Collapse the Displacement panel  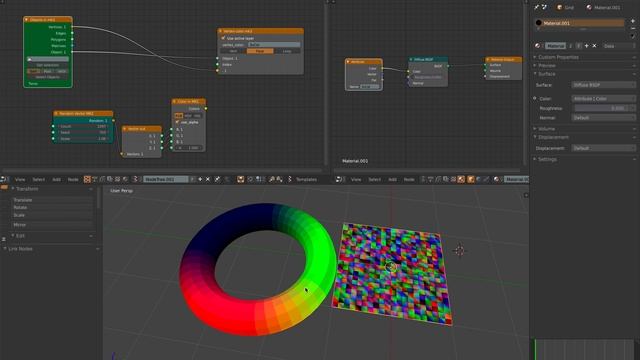553,137
